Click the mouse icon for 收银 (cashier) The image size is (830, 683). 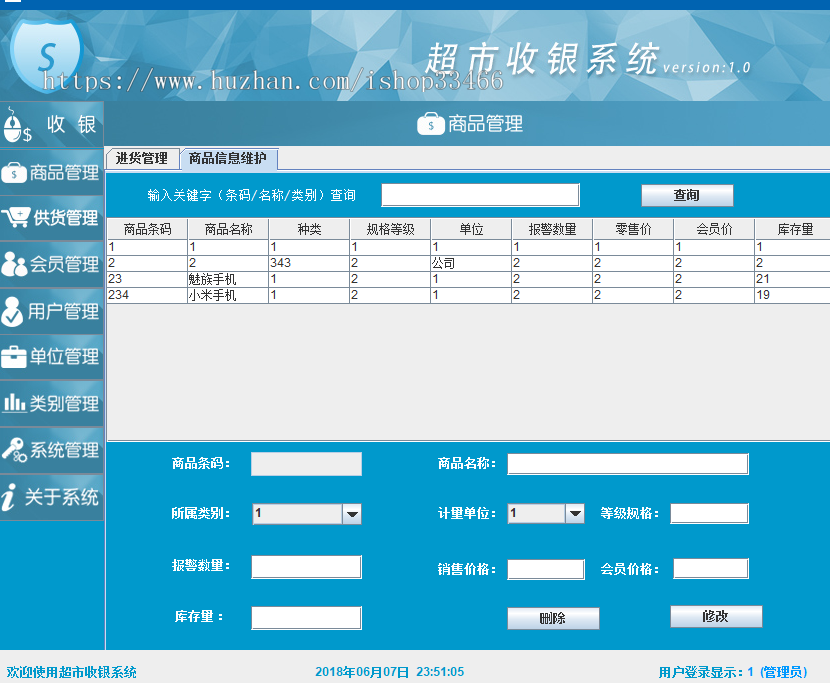tap(17, 126)
